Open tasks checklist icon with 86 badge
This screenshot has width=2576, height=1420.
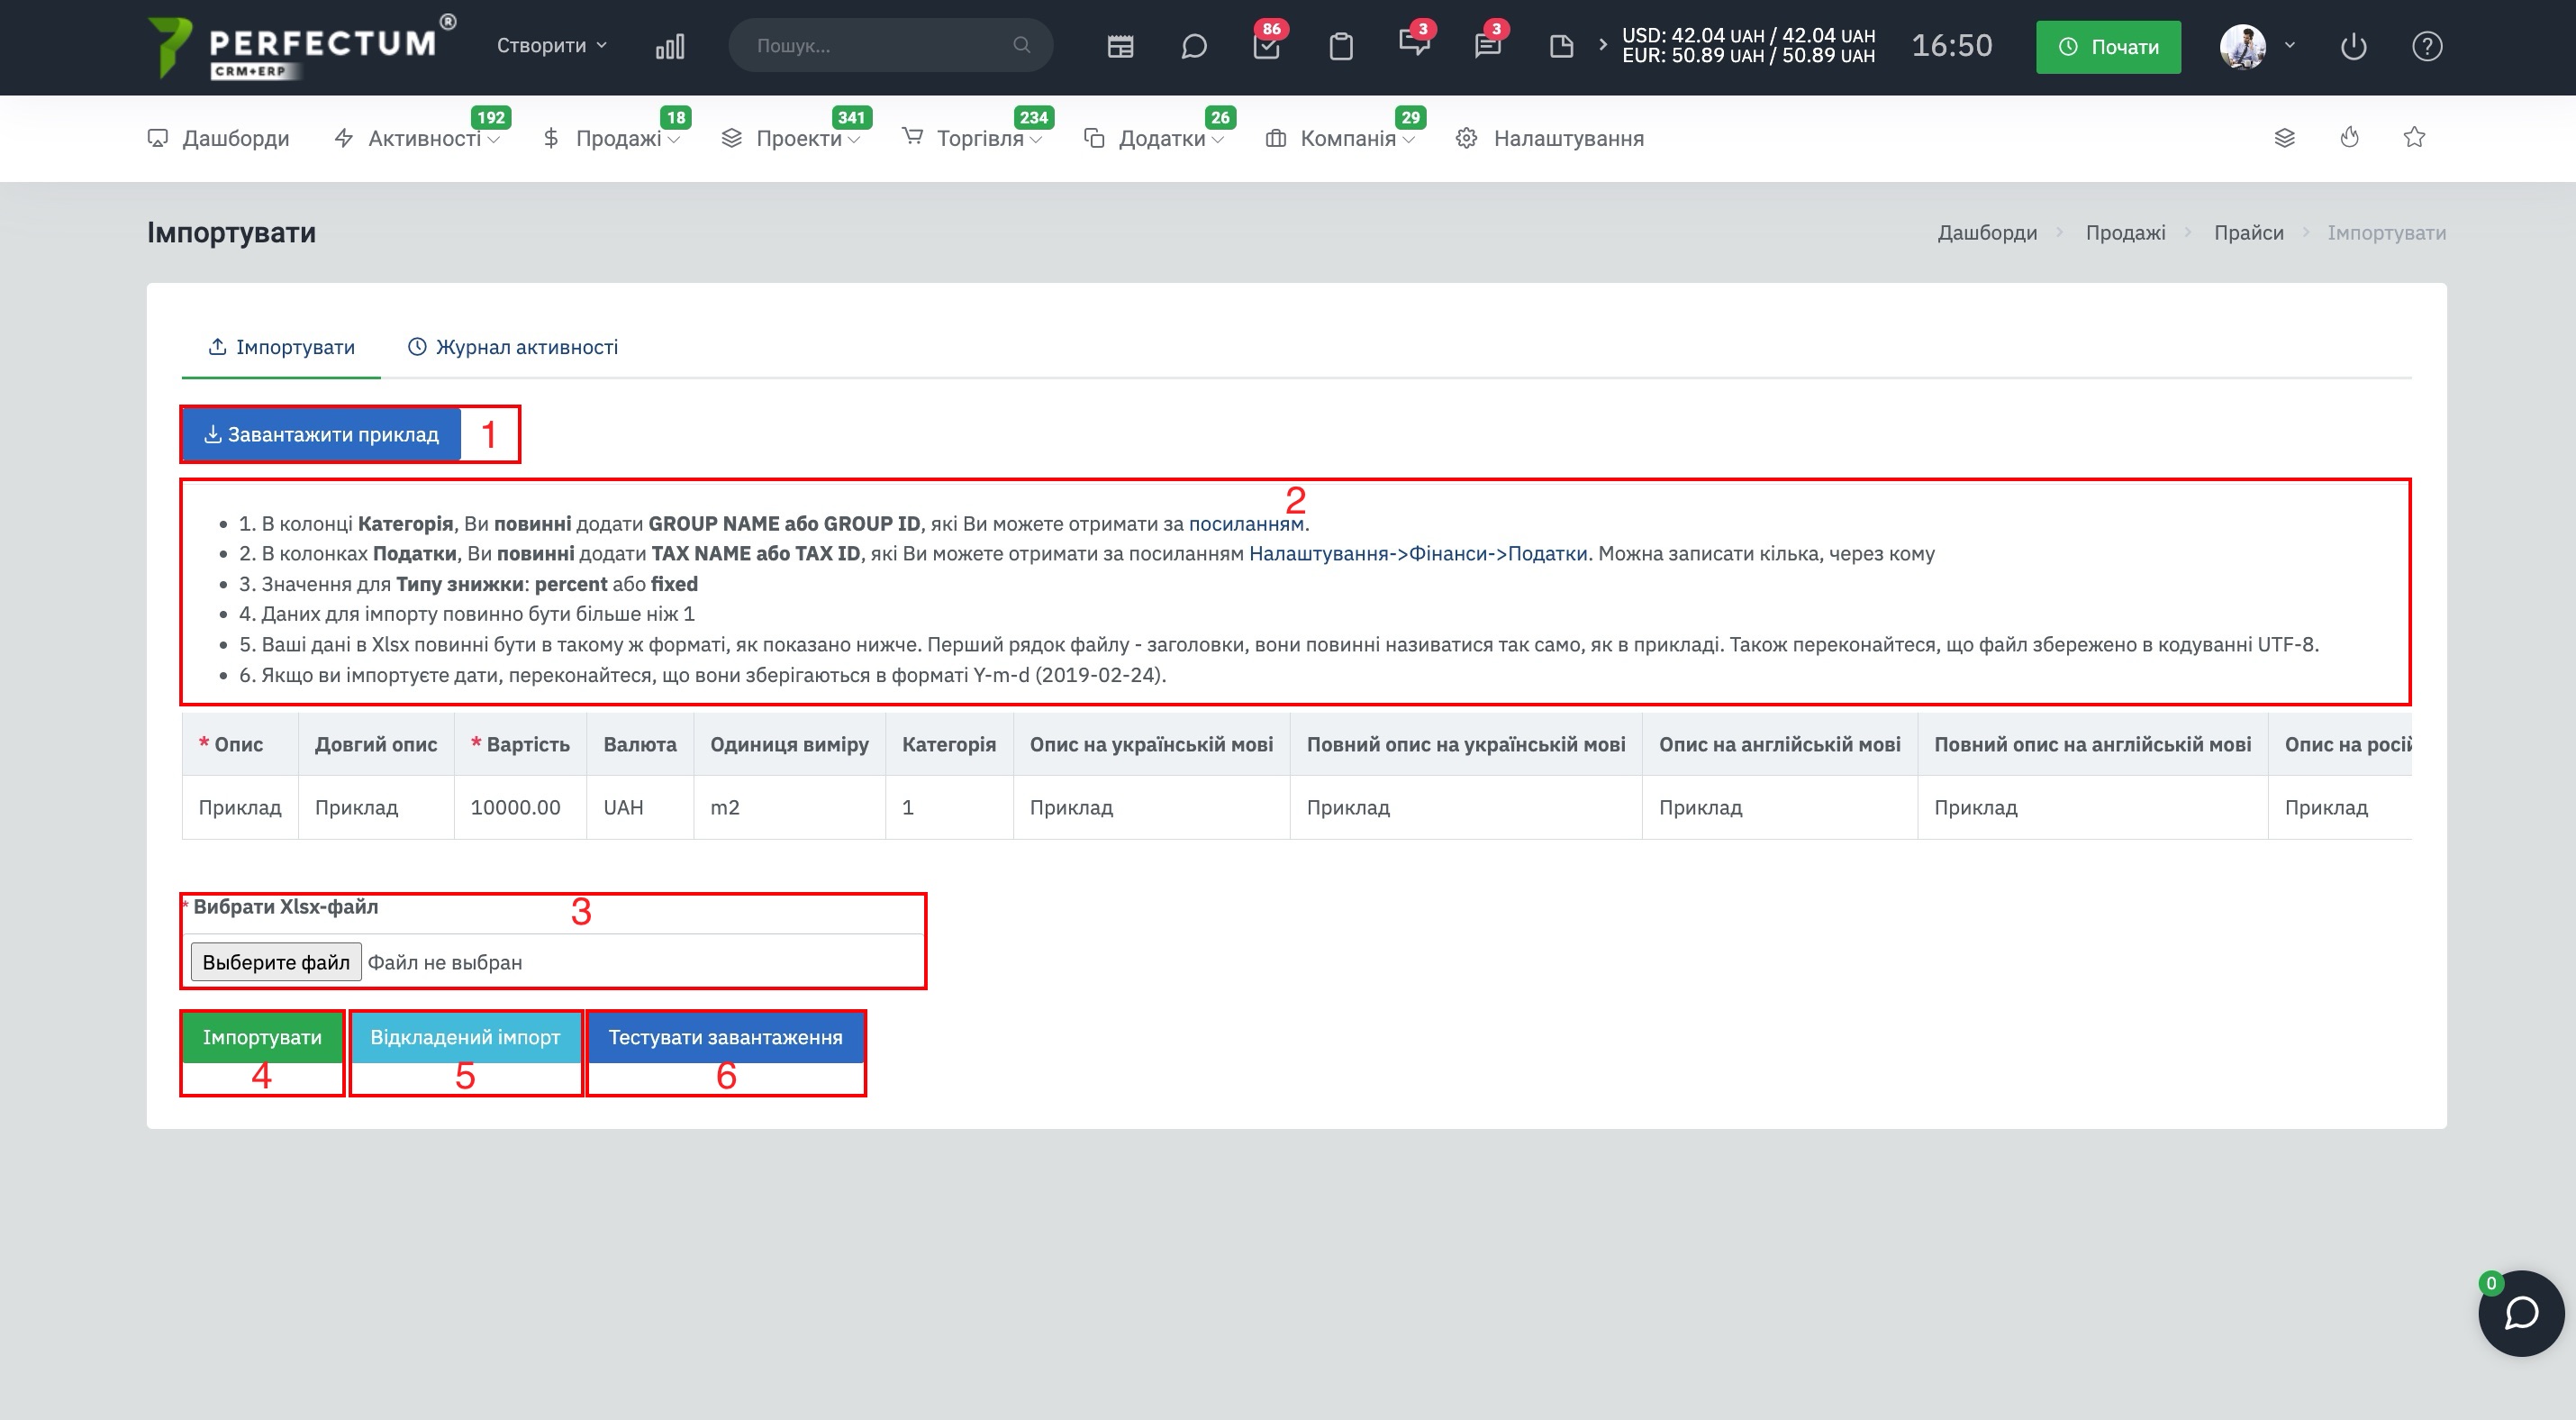[1267, 44]
